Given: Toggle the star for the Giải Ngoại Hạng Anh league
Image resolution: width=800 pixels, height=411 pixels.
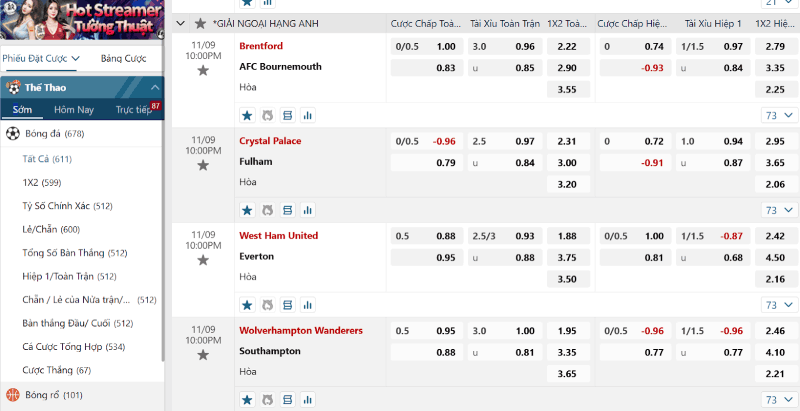Looking at the screenshot, I should tap(201, 23).
